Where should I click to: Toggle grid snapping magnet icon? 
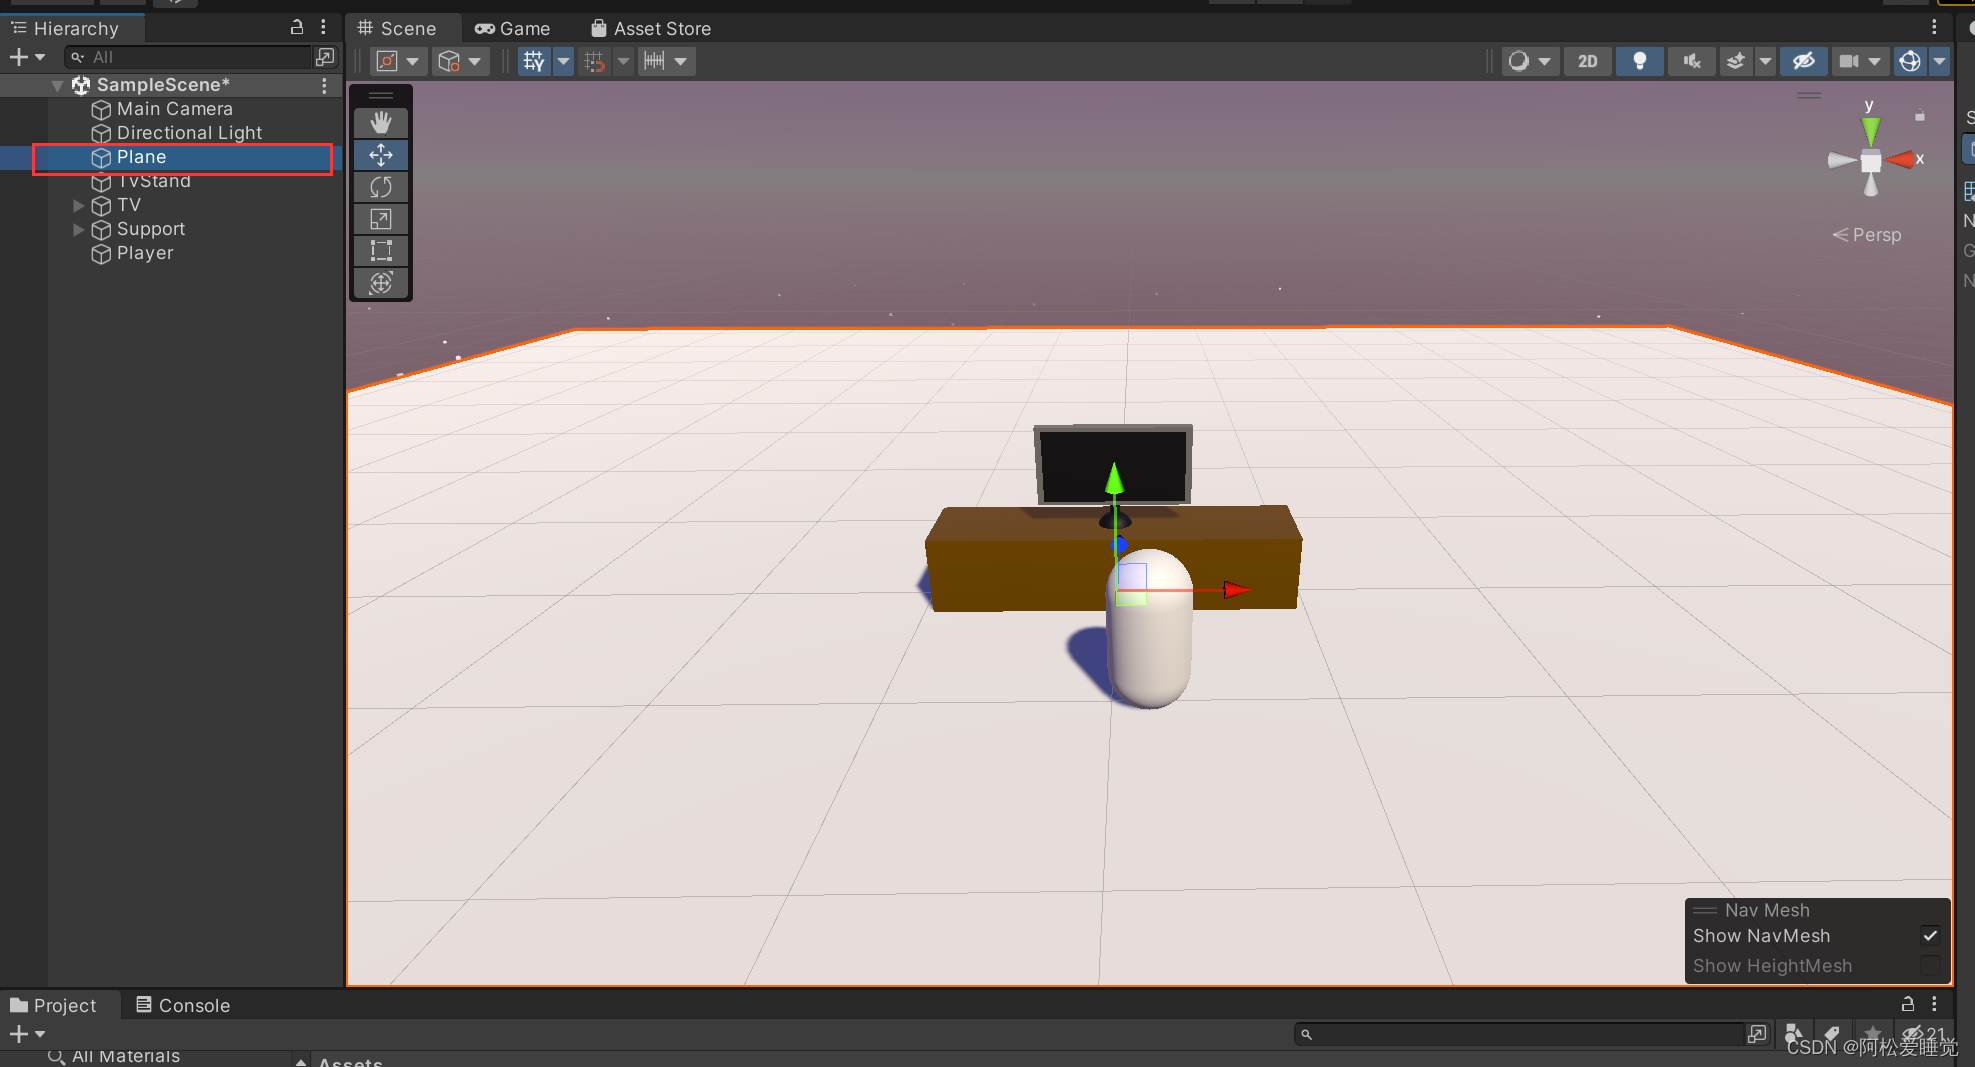595,61
